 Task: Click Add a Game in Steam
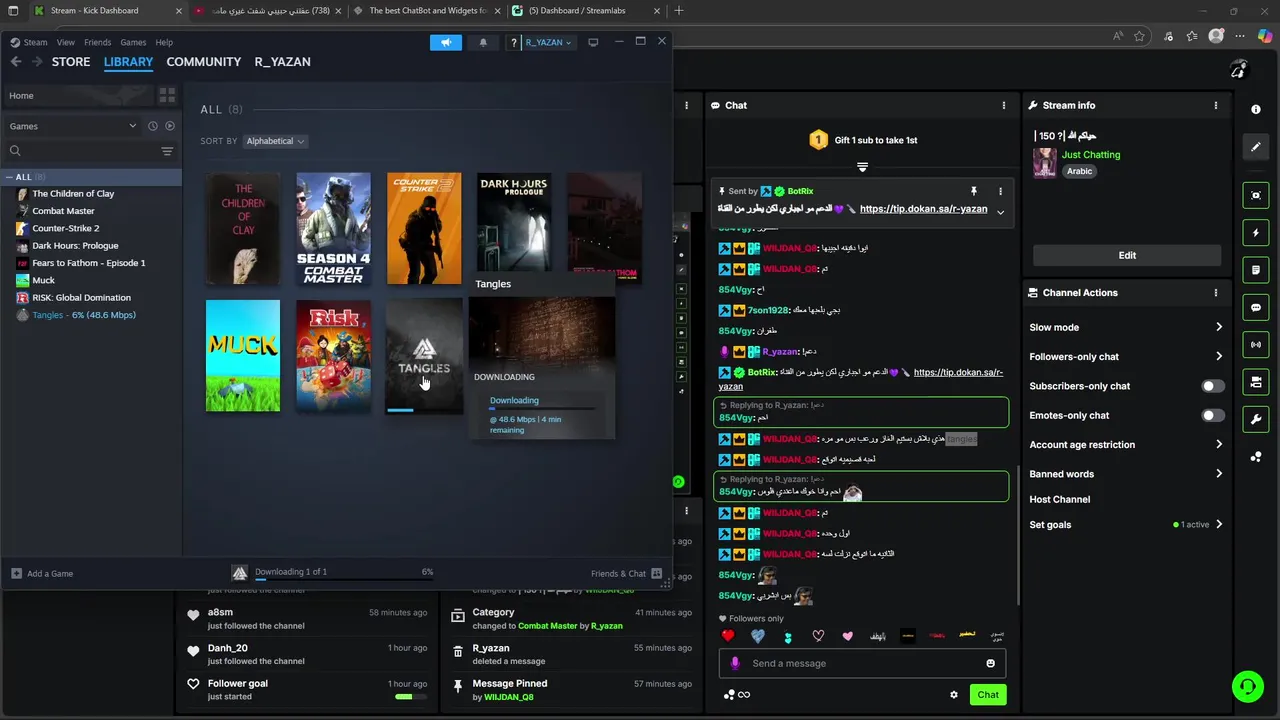pyautogui.click(x=42, y=573)
